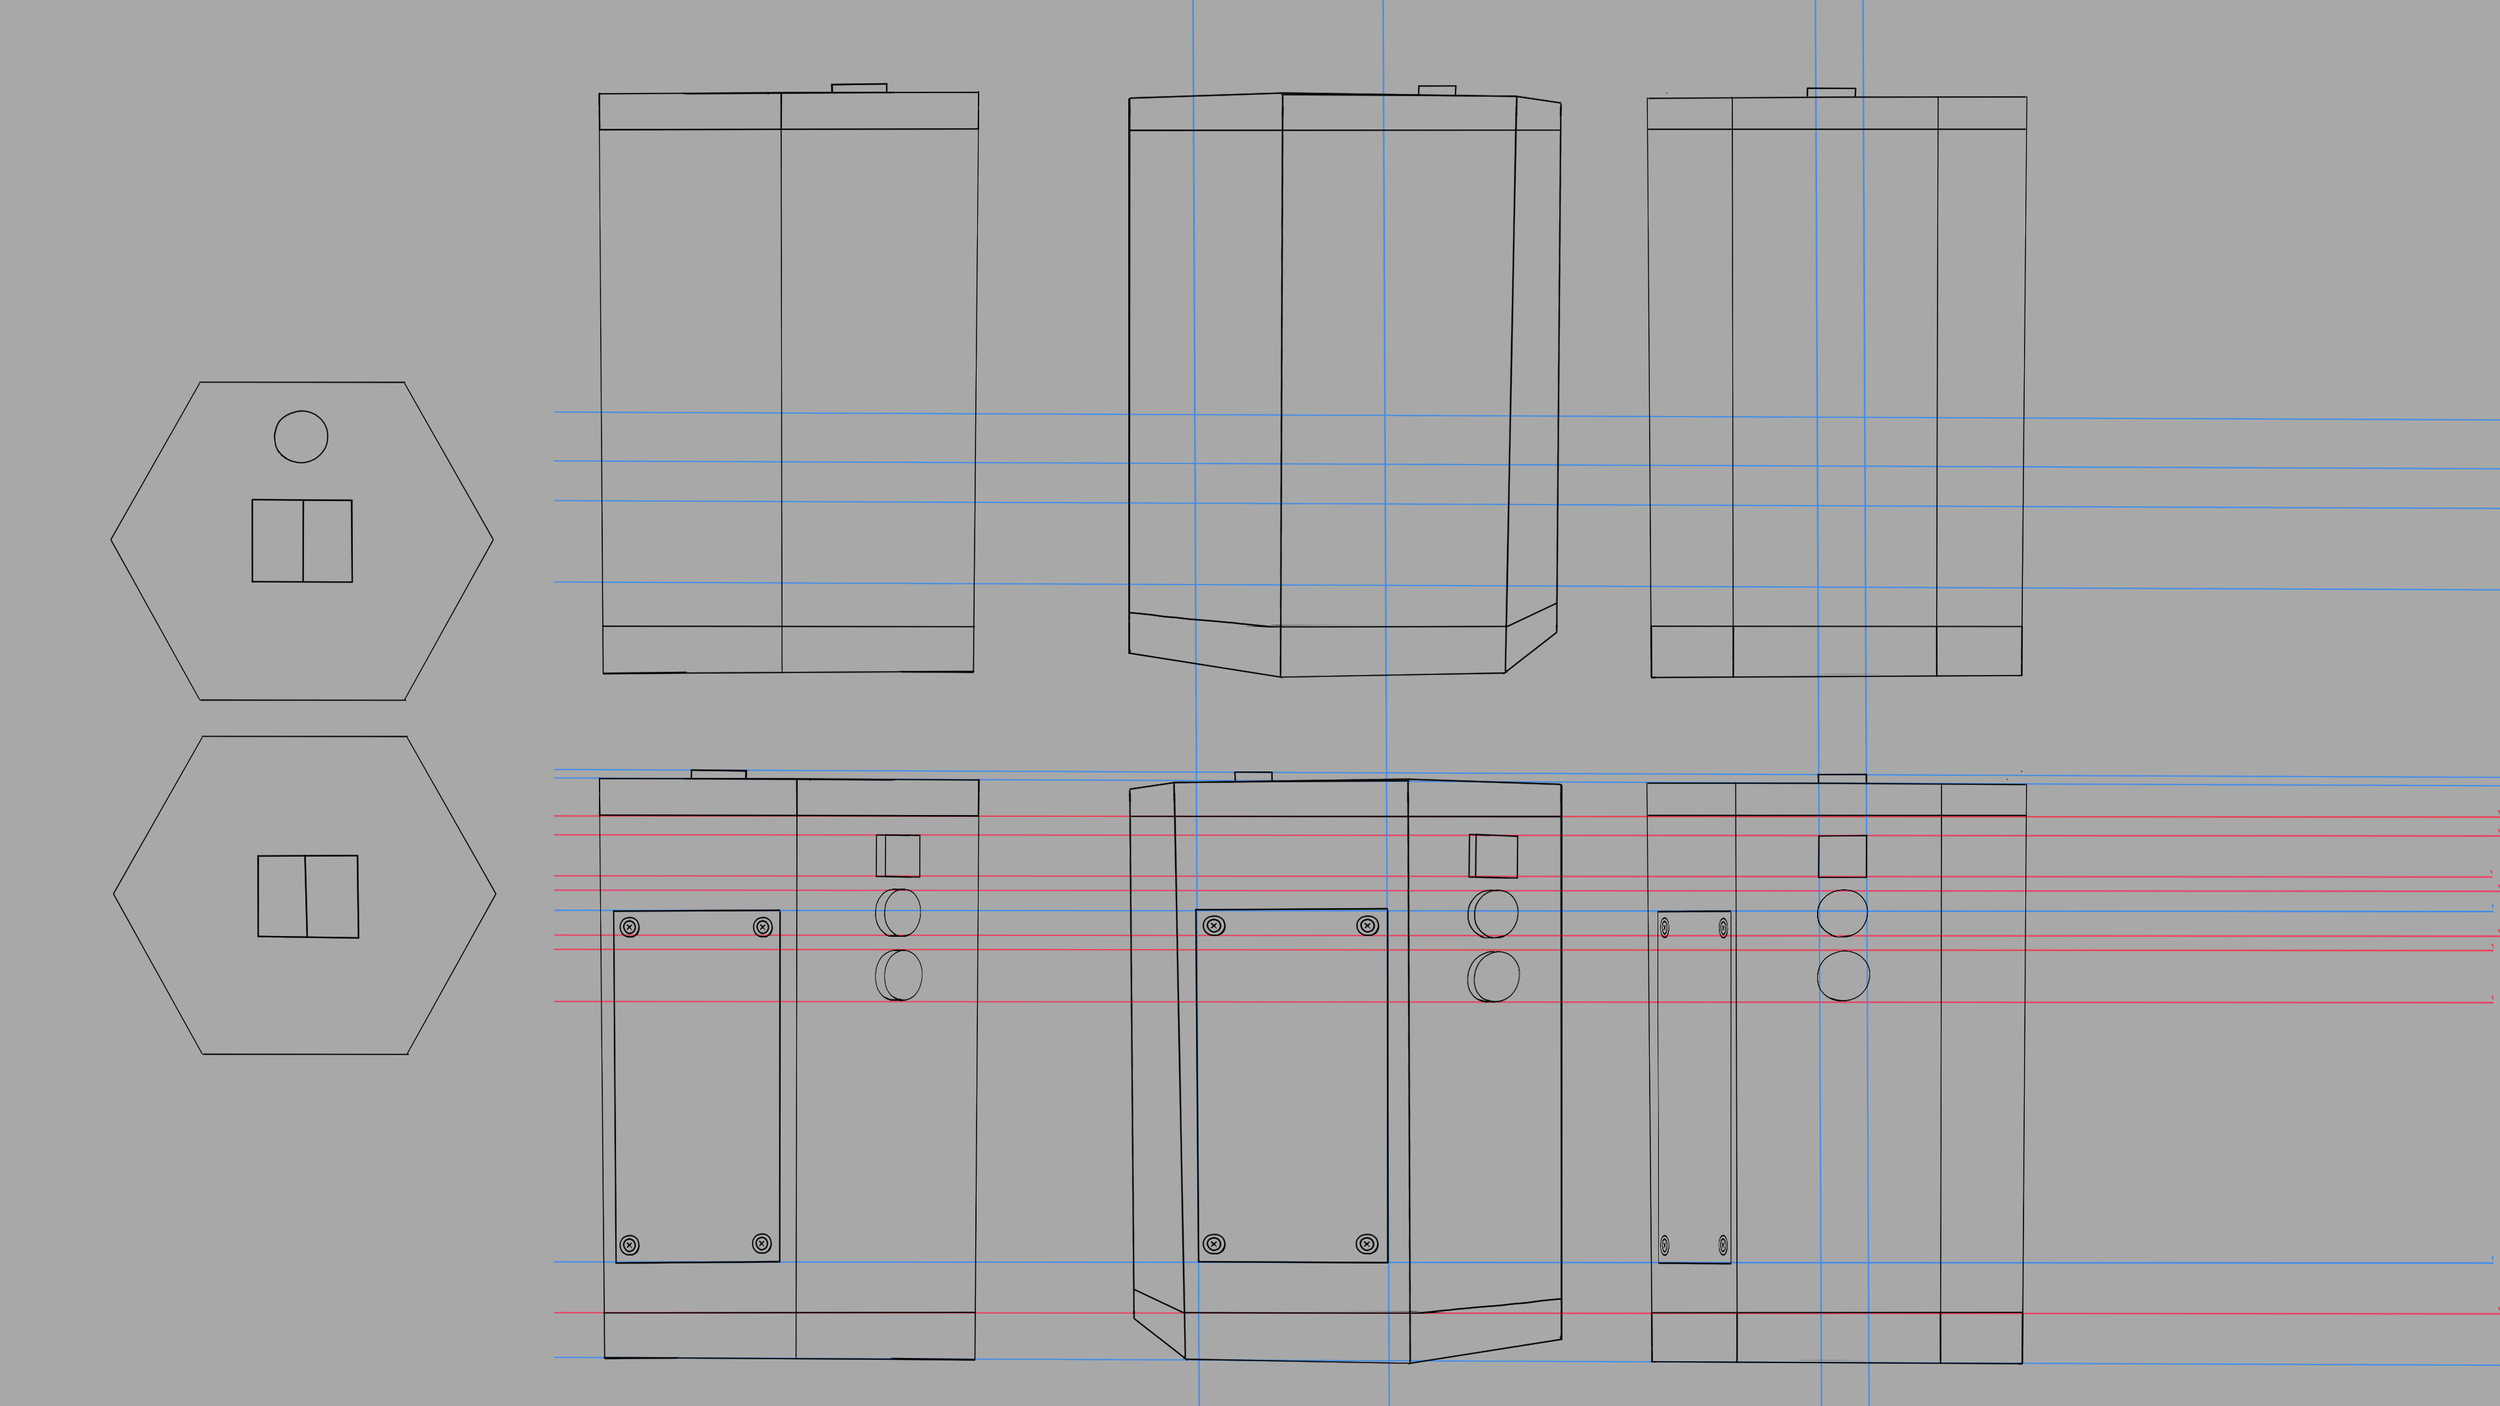Click the split square in the upper hexagon

pyautogui.click(x=302, y=541)
